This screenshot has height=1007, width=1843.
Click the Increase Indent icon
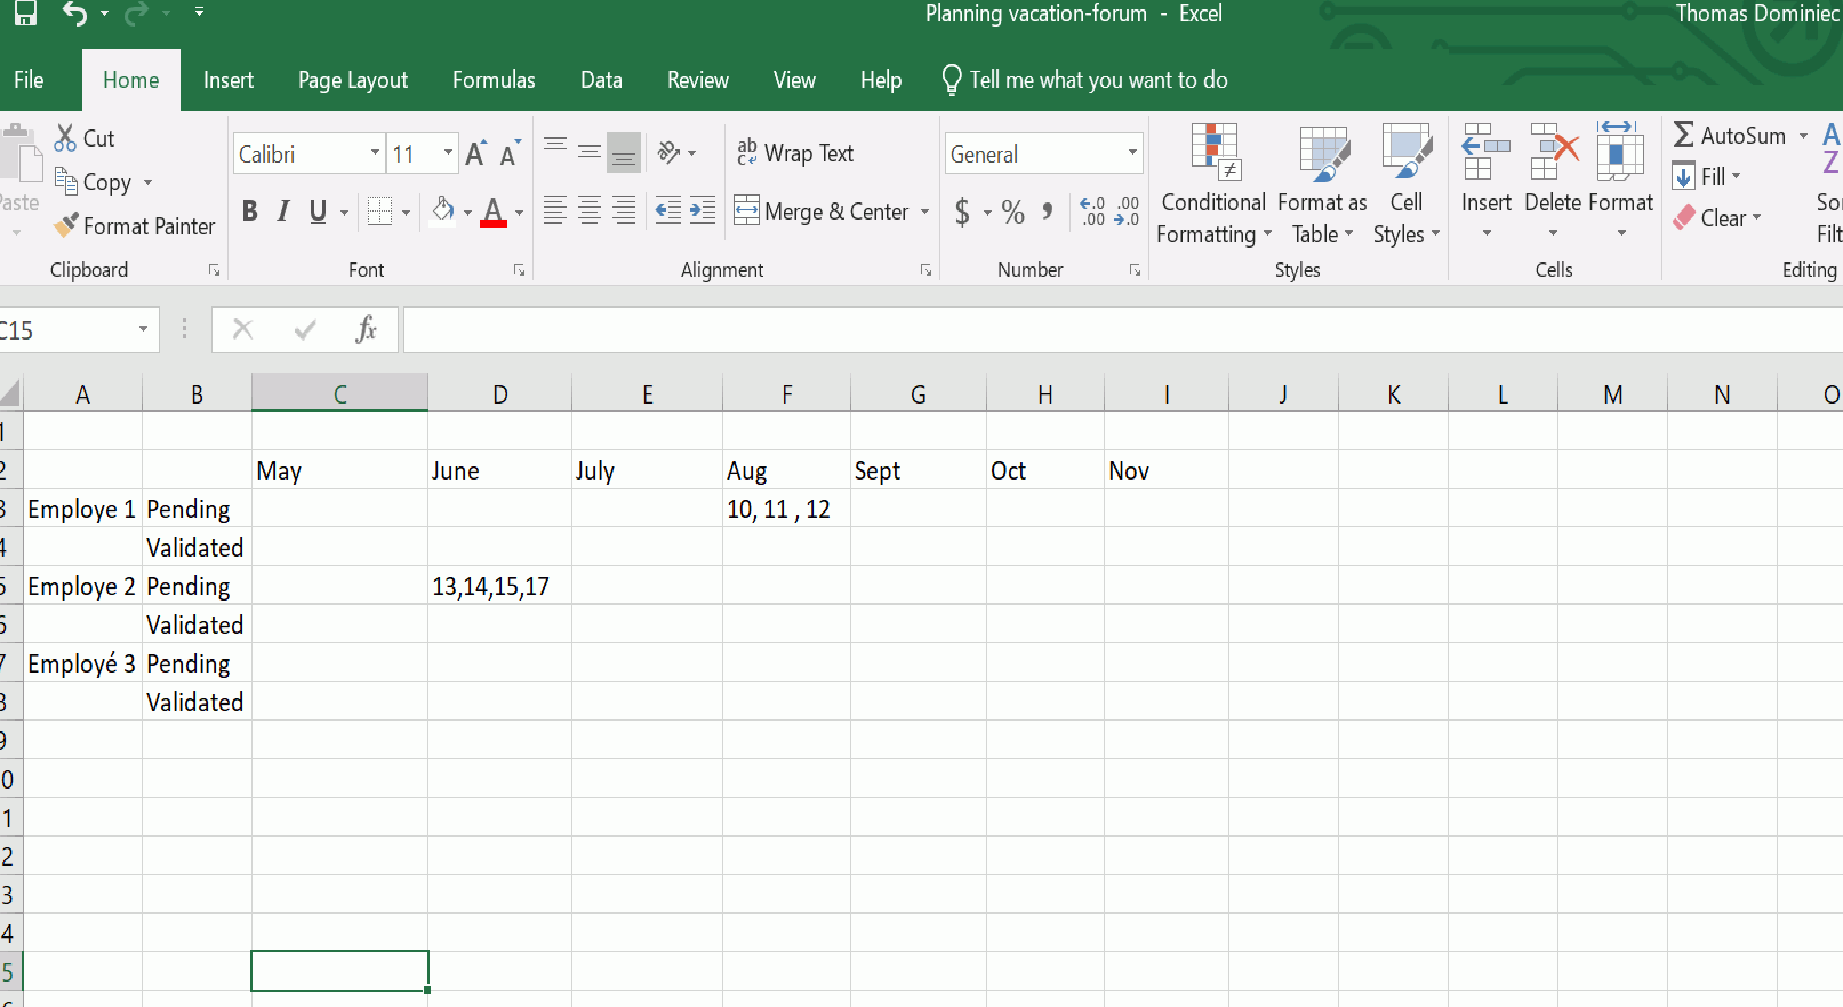(703, 211)
